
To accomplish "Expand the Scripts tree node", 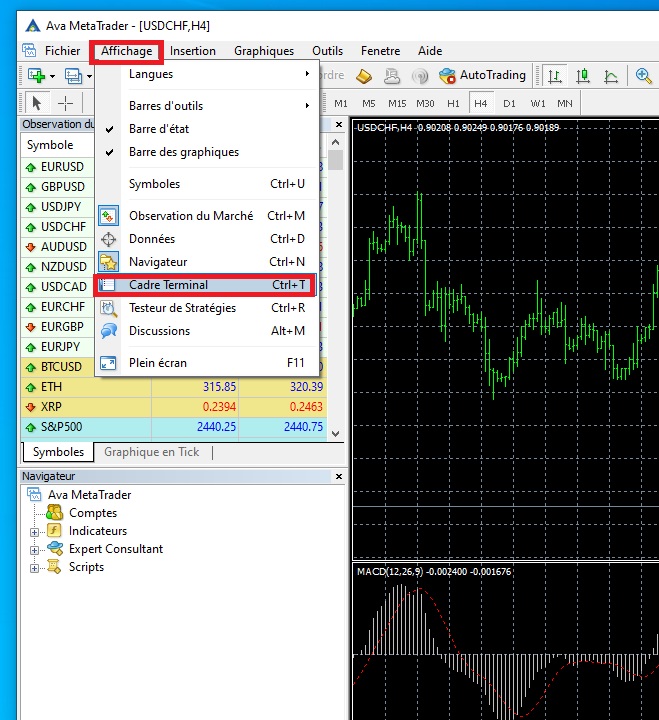I will [x=34, y=568].
